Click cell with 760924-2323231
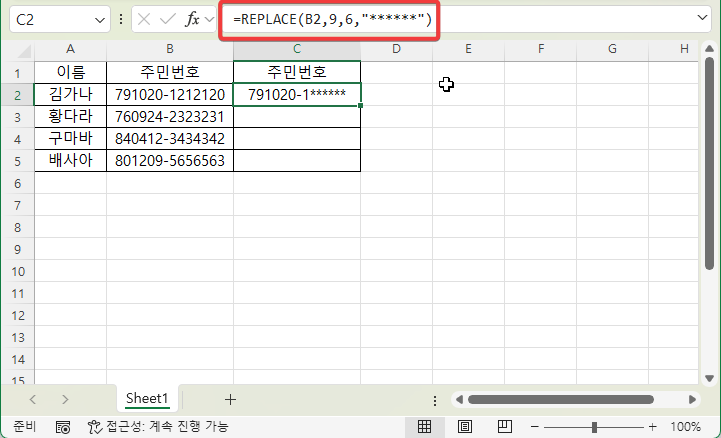Viewport: 721px width, 438px height. coord(170,117)
